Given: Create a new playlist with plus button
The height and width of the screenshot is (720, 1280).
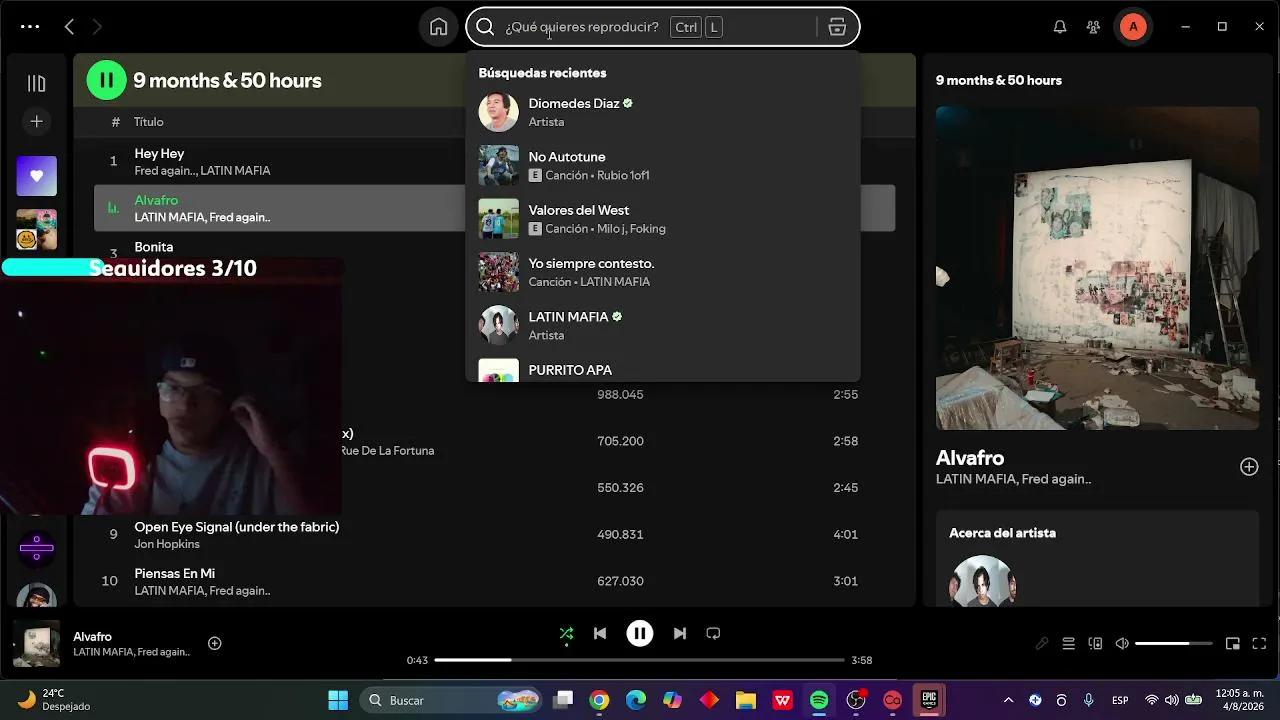Looking at the screenshot, I should [x=36, y=121].
